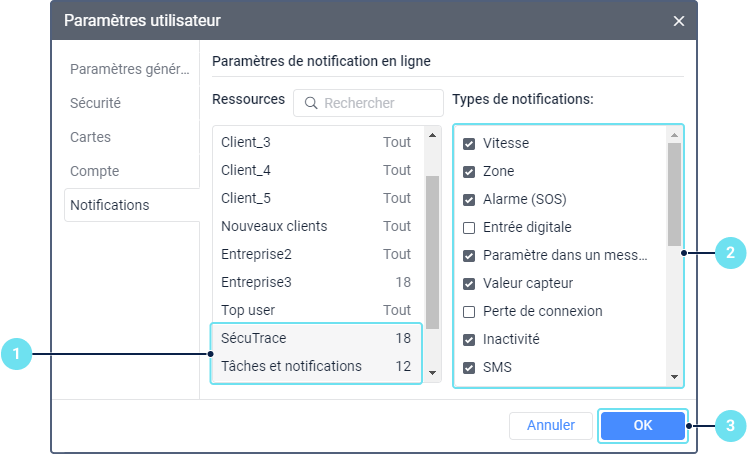Switch to the Cartes tab
Screen dimensions: 747x454
(x=91, y=137)
